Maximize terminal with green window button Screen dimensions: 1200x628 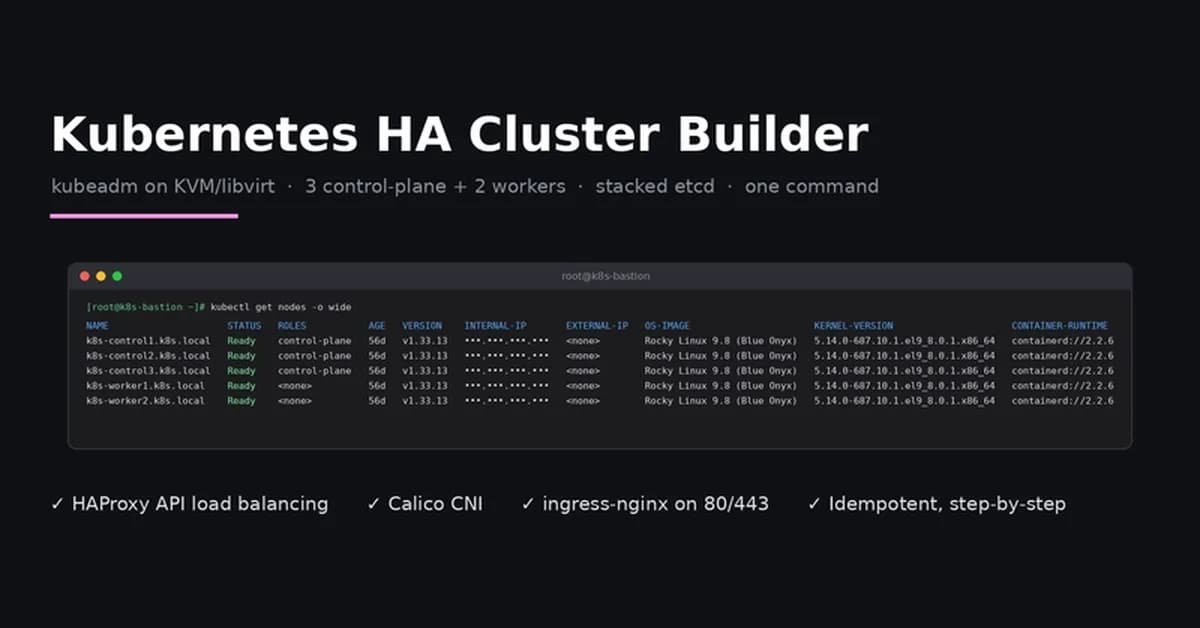click(117, 275)
